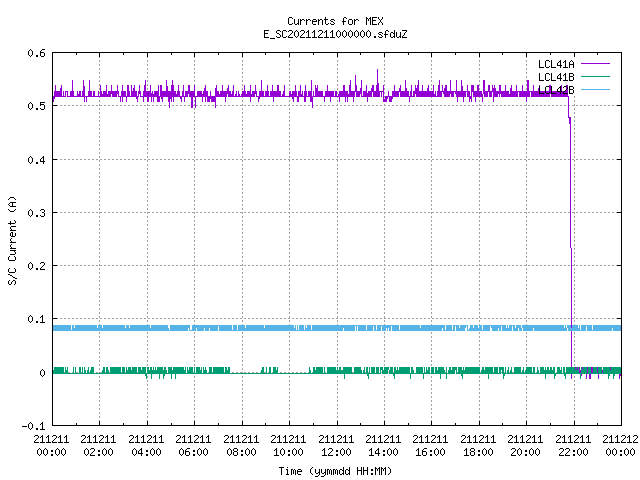
Task: Select the filename 'E_SC20211211000000.sfduZ'
Action: [x=335, y=34]
